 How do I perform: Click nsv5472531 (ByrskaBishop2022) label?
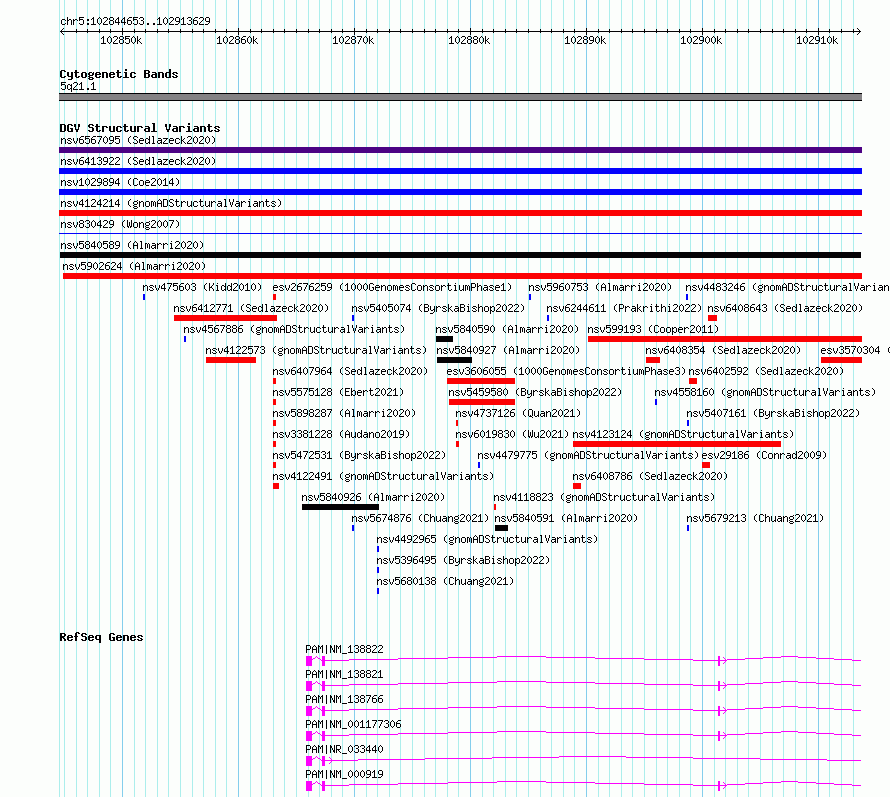click(x=359, y=455)
